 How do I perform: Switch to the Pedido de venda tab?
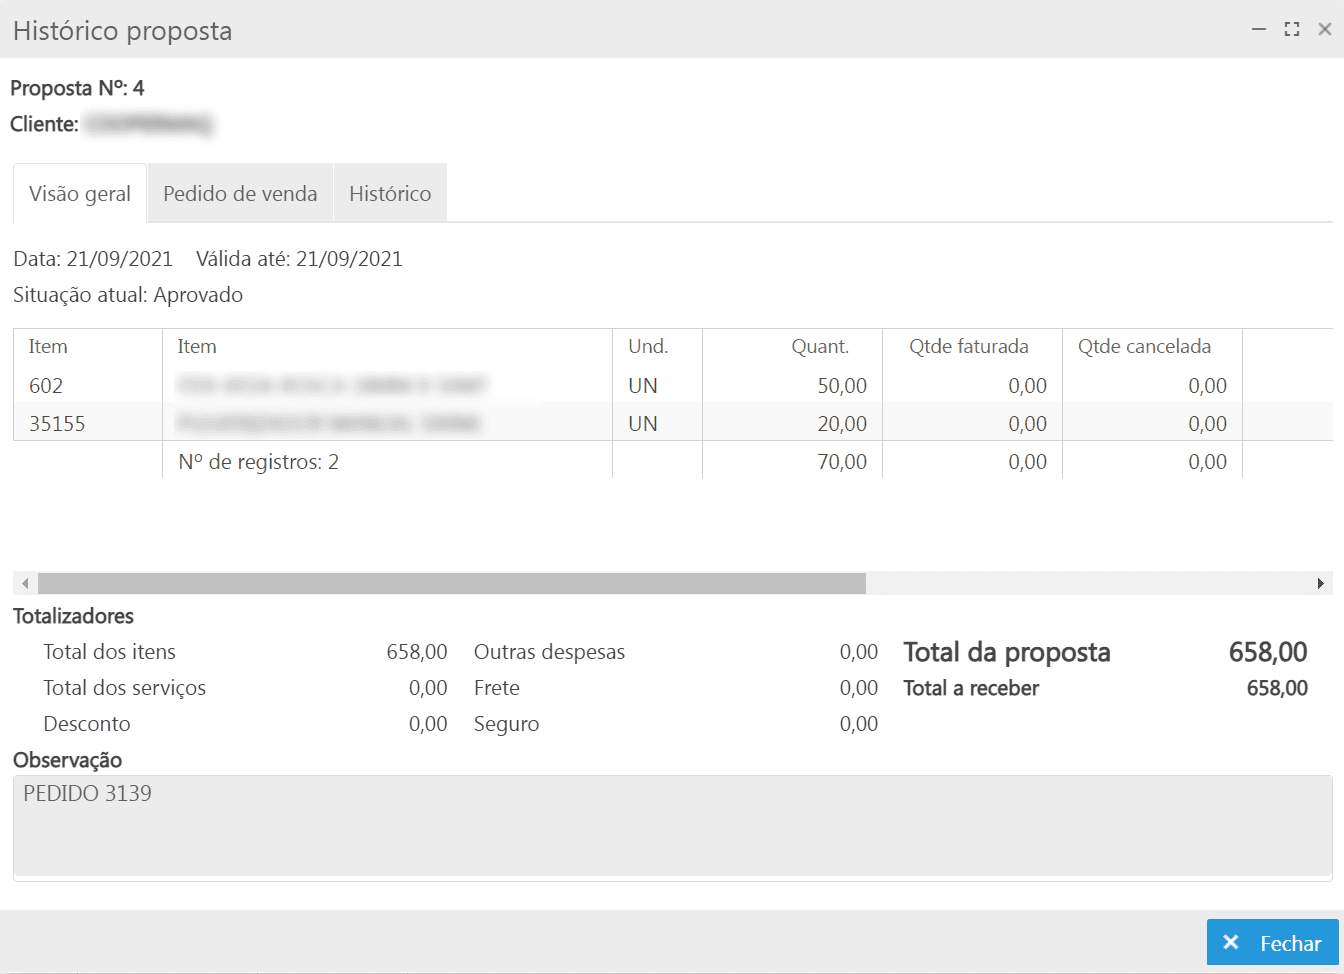click(x=240, y=194)
